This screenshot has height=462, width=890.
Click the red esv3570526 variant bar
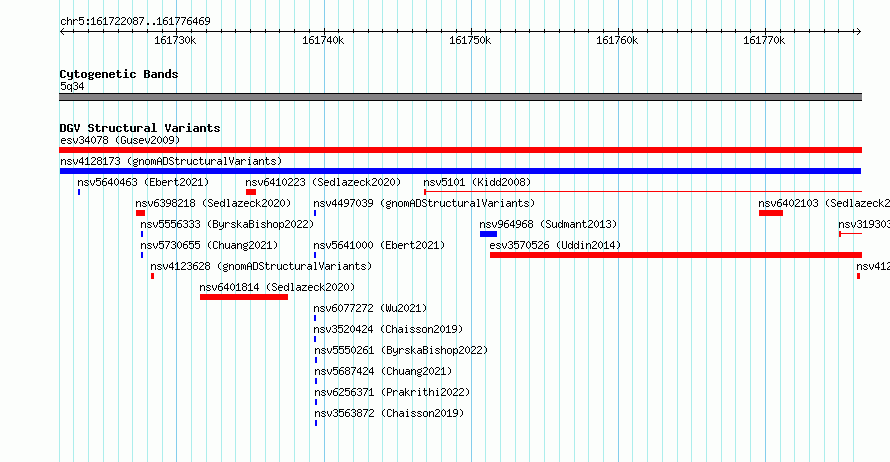point(676,255)
